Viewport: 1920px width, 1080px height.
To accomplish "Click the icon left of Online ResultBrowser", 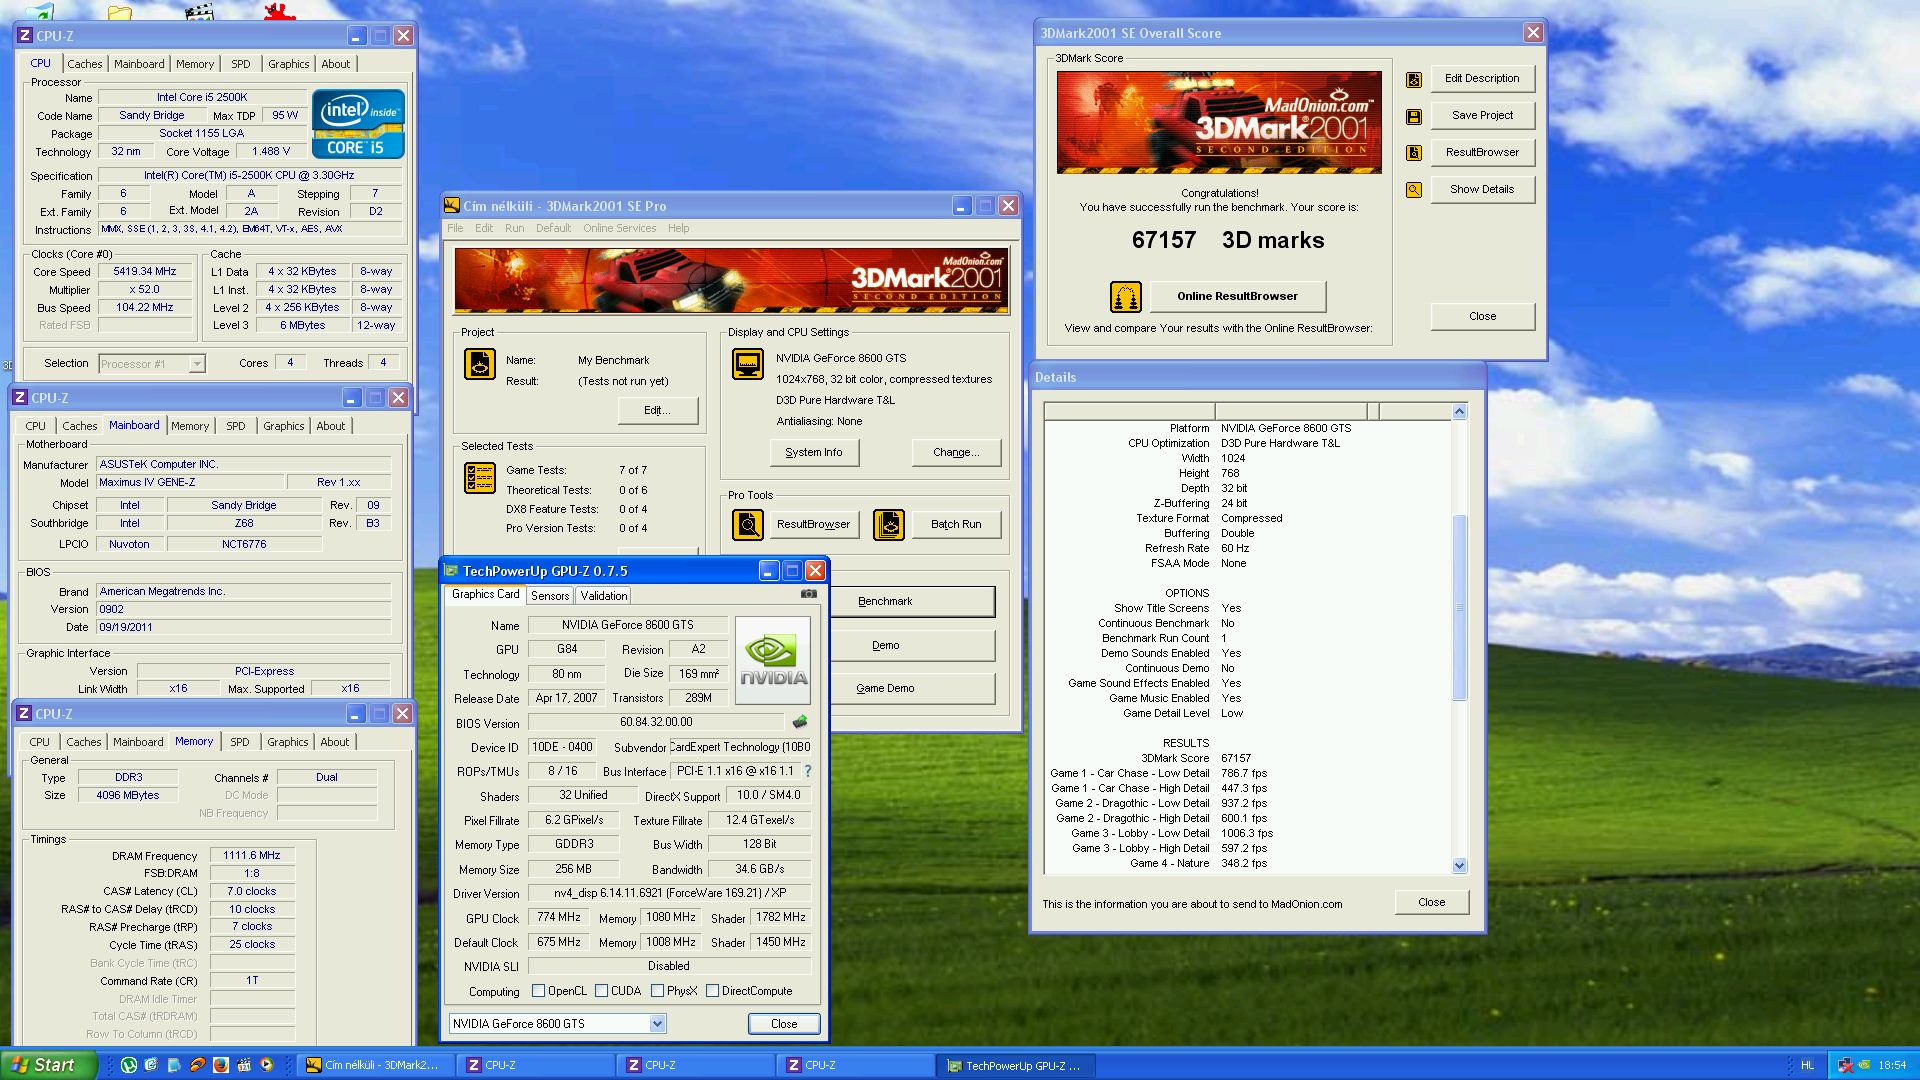I will point(1126,297).
